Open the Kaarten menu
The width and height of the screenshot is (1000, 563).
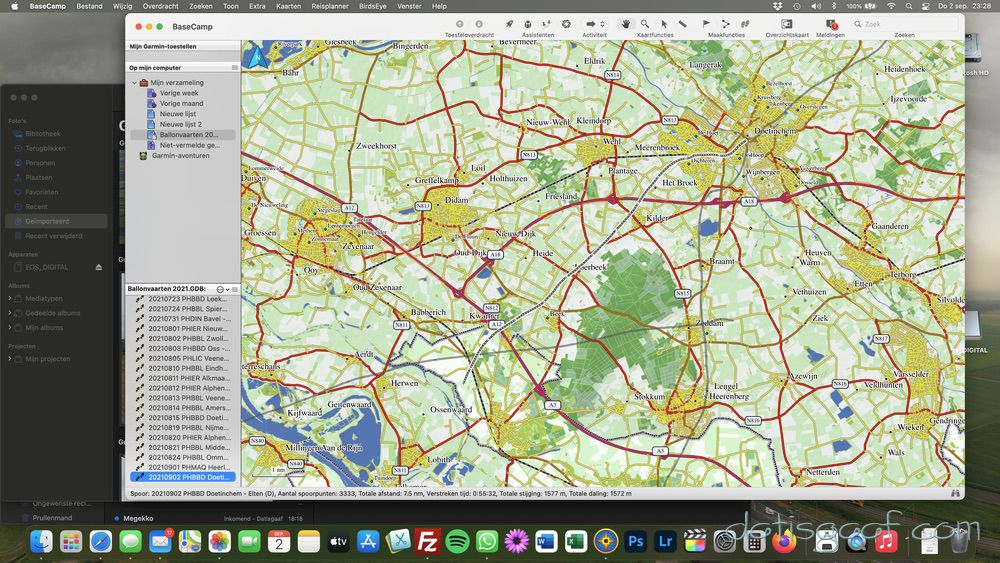[x=289, y=6]
